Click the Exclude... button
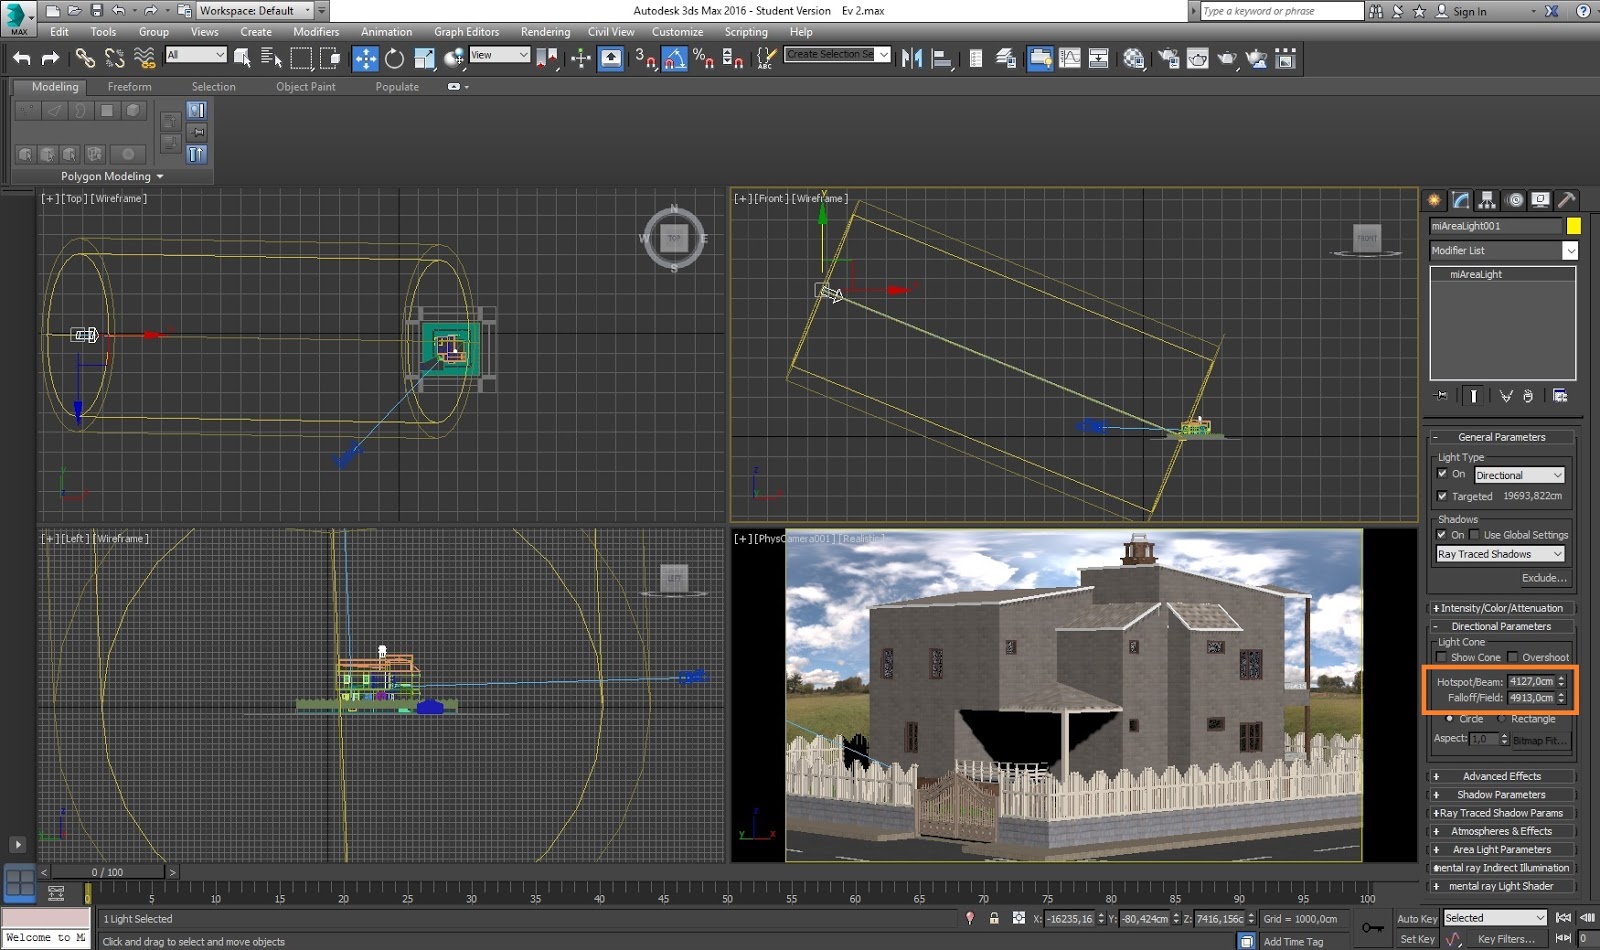Screen dimensions: 1600x950 click(1544, 578)
